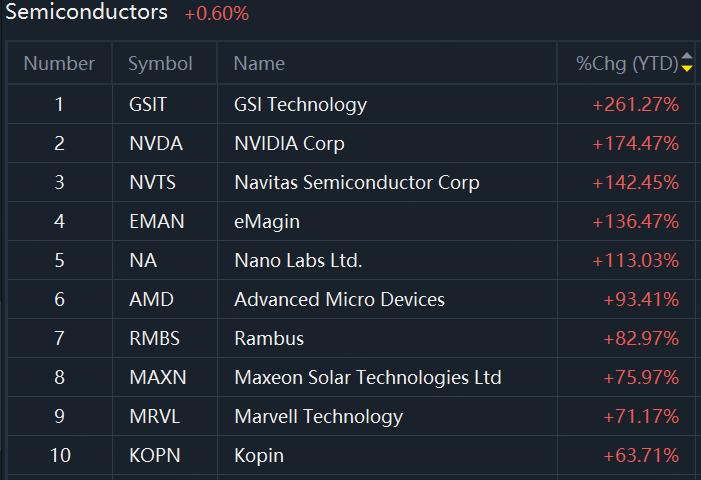Image resolution: width=701 pixels, height=480 pixels.
Task: Click the AMD ticker symbol
Action: pyautogui.click(x=151, y=299)
